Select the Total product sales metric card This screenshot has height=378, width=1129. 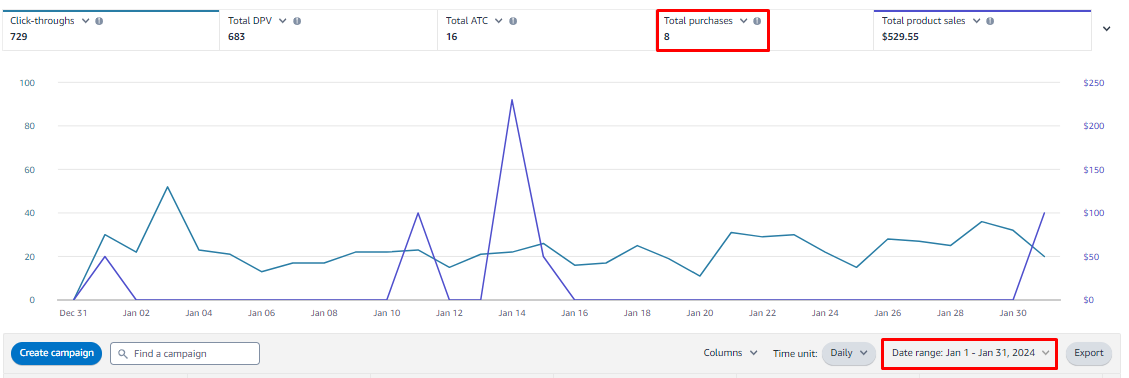point(982,30)
